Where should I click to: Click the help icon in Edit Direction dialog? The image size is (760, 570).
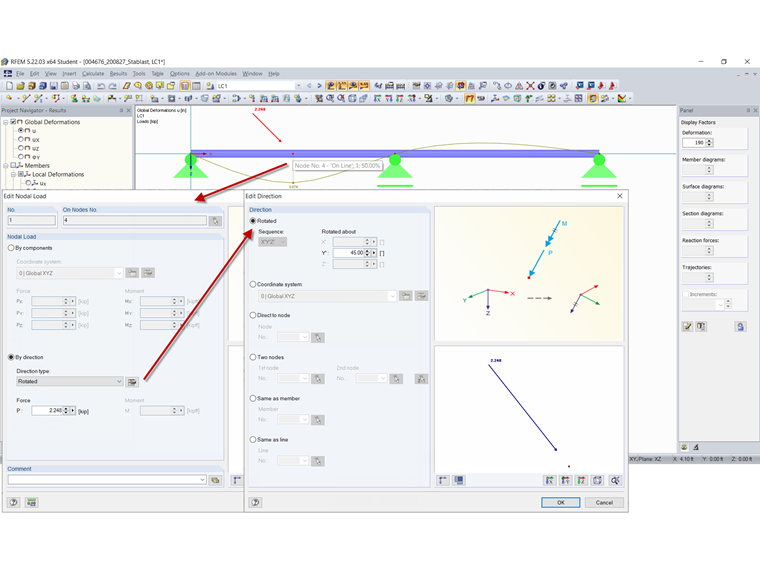click(255, 503)
